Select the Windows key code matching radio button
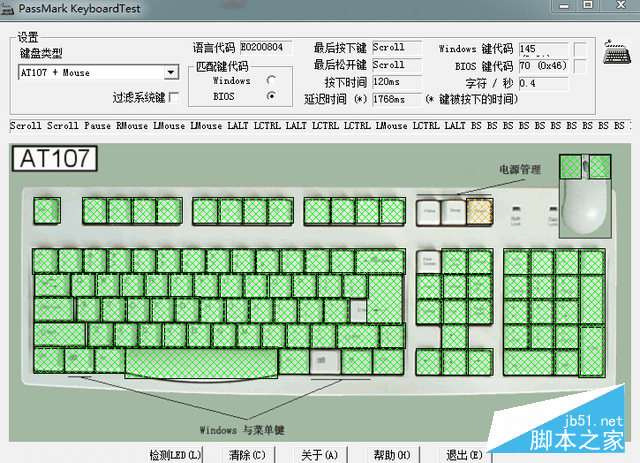The image size is (640, 463). (271, 80)
